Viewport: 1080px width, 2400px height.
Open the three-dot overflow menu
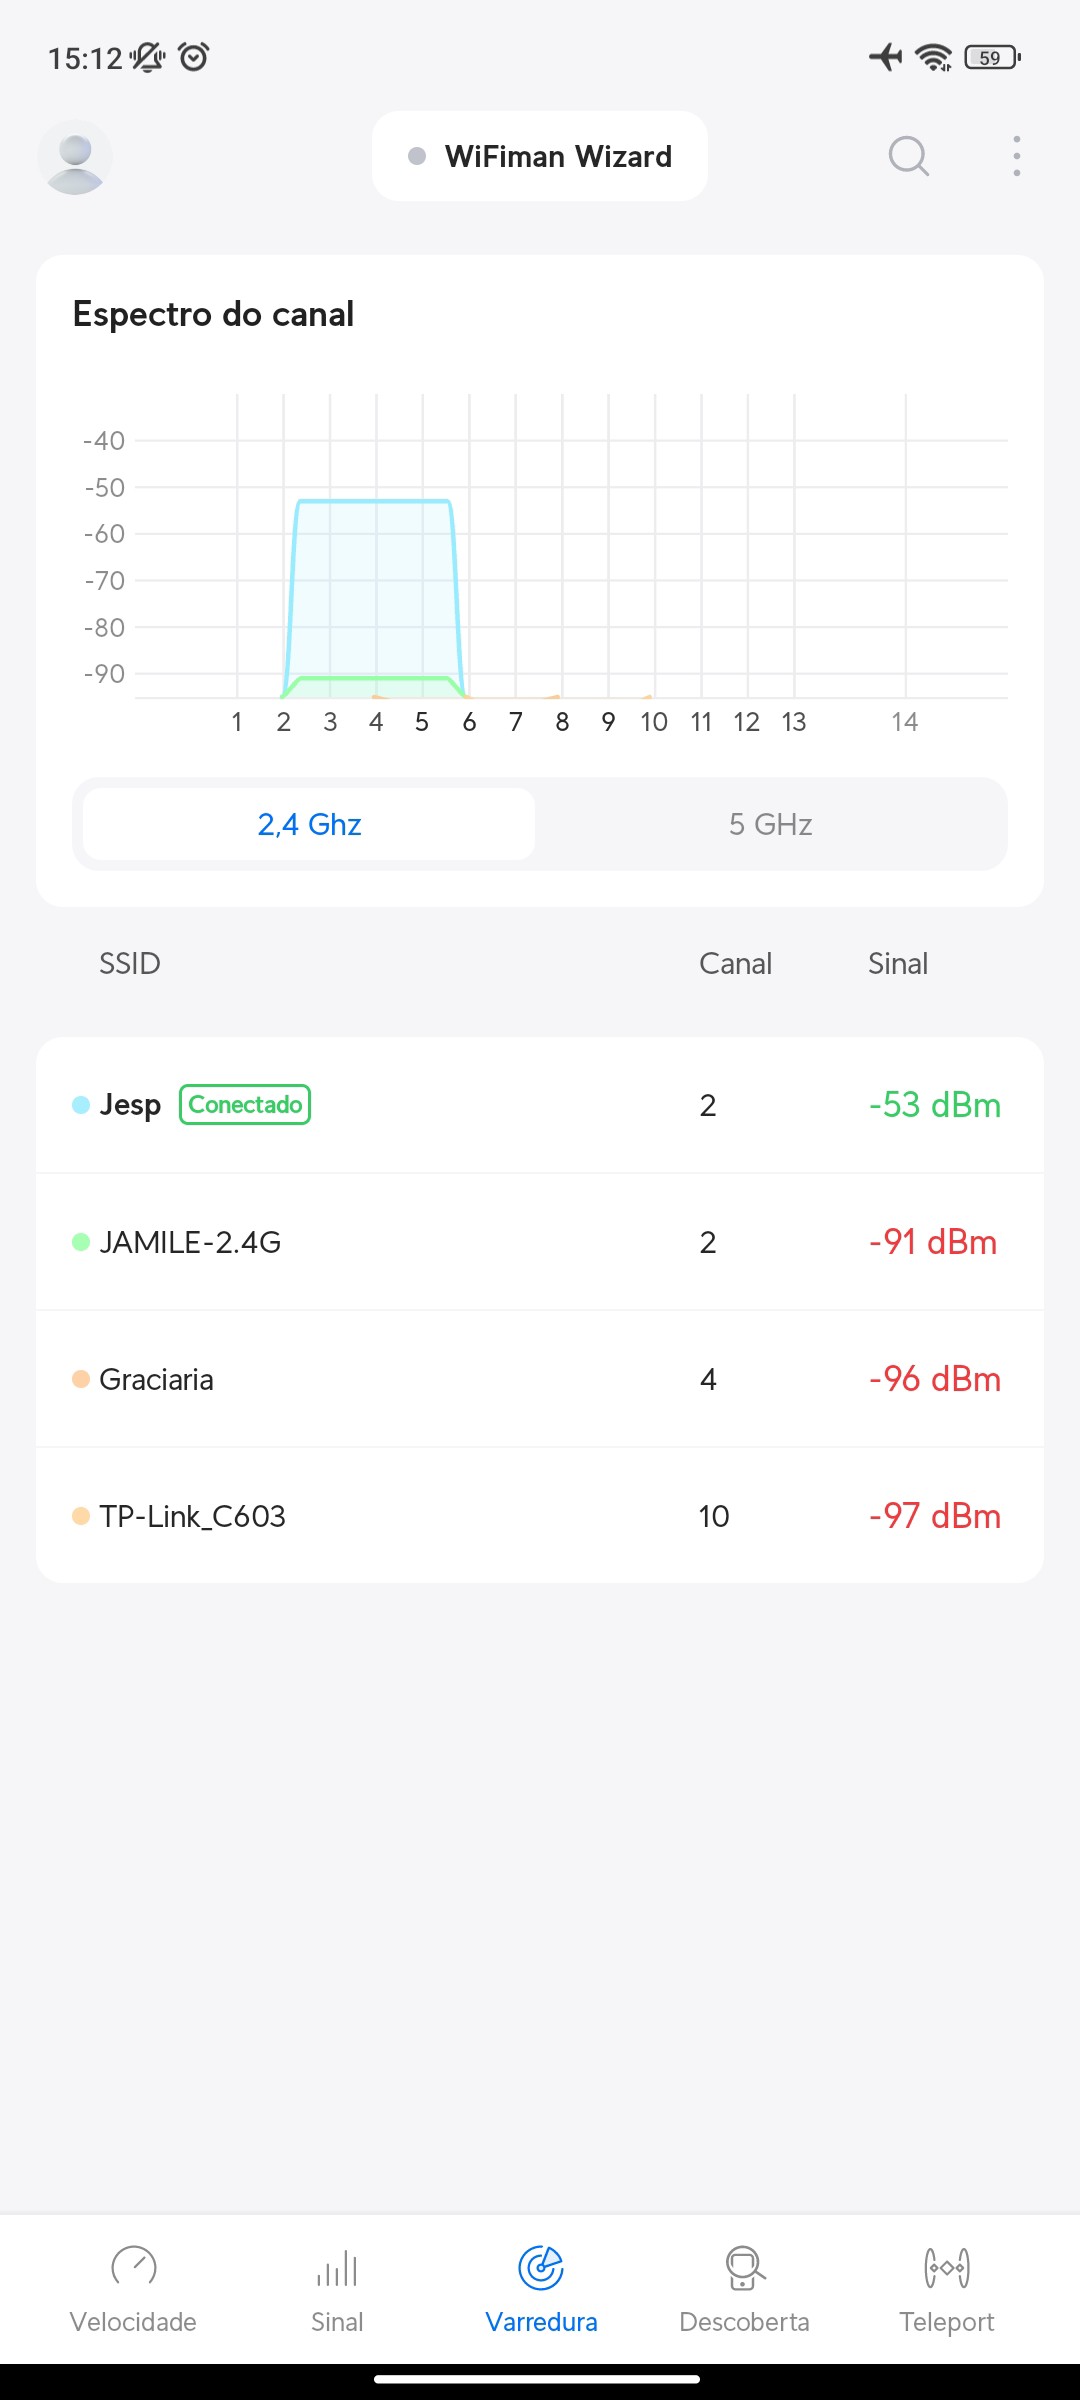1016,157
